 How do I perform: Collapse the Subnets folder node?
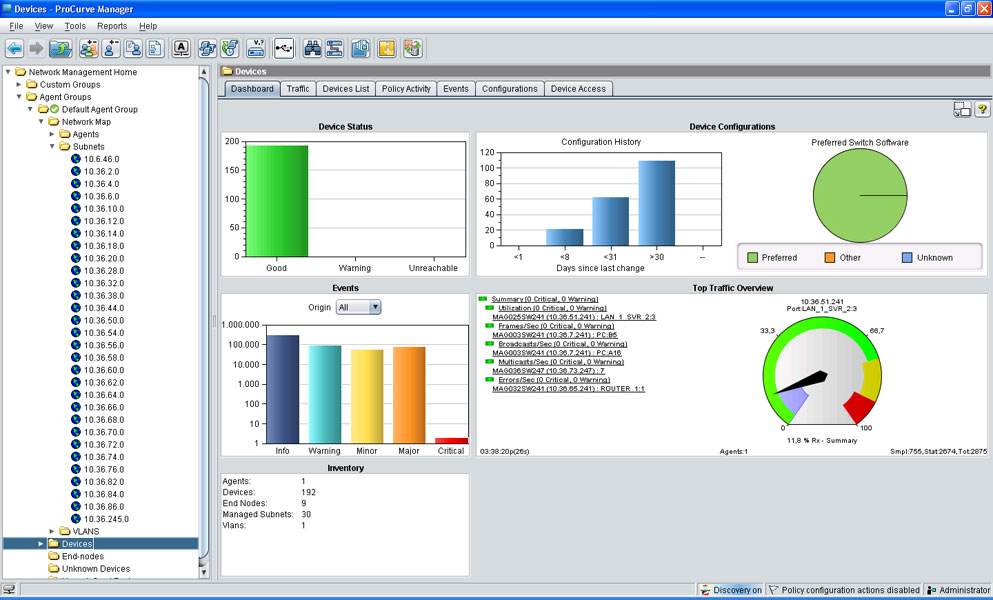click(52, 146)
